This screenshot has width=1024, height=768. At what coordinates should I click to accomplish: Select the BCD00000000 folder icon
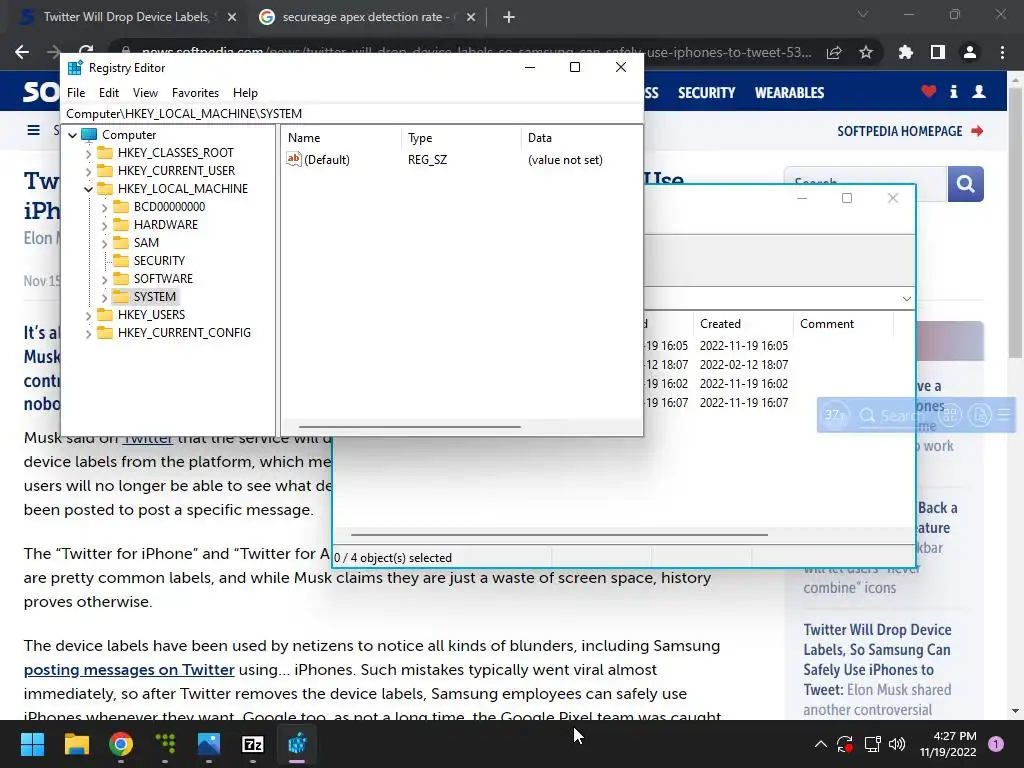[x=121, y=206]
